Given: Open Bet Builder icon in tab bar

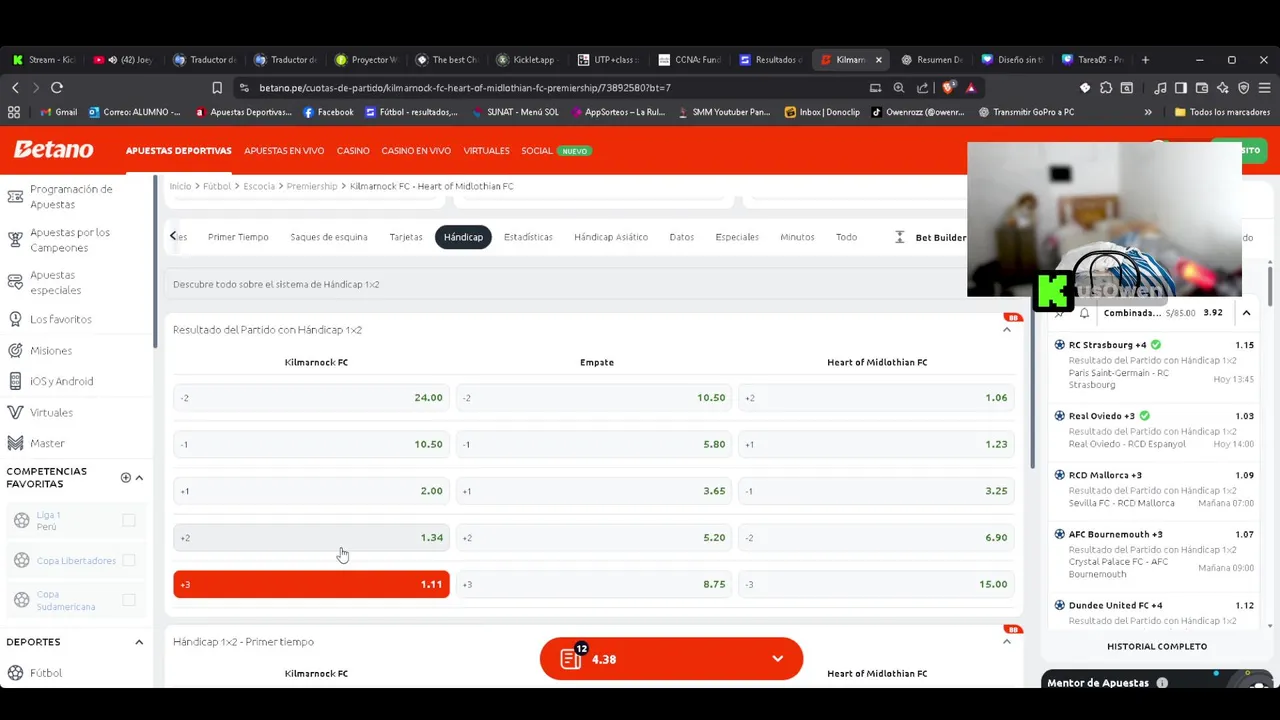Looking at the screenshot, I should (x=899, y=237).
